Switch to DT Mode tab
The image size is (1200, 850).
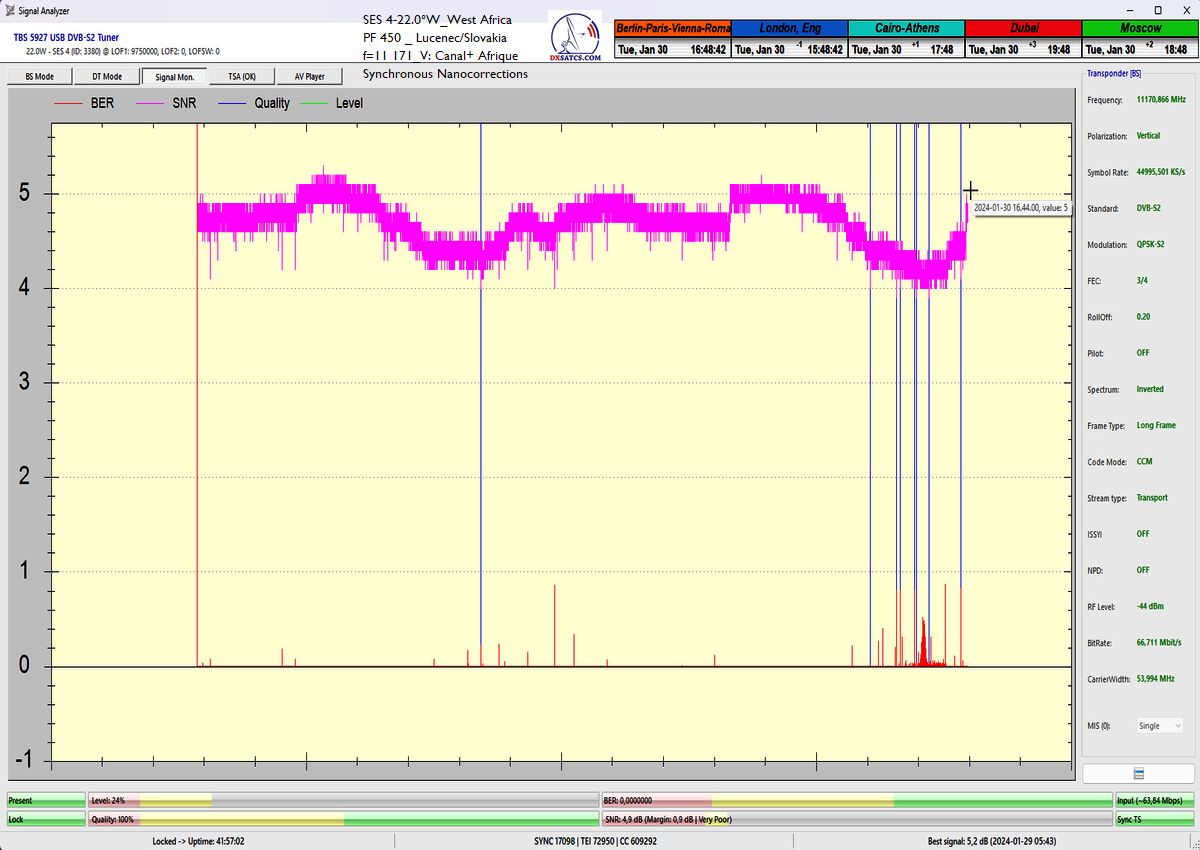(107, 76)
